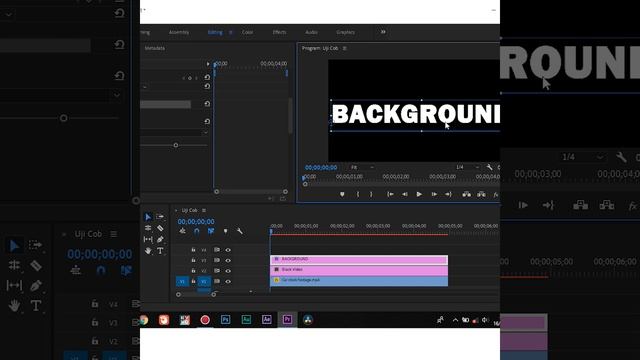This screenshot has width=640, height=360.
Task: Click the Lift button
Action: coord(466,194)
